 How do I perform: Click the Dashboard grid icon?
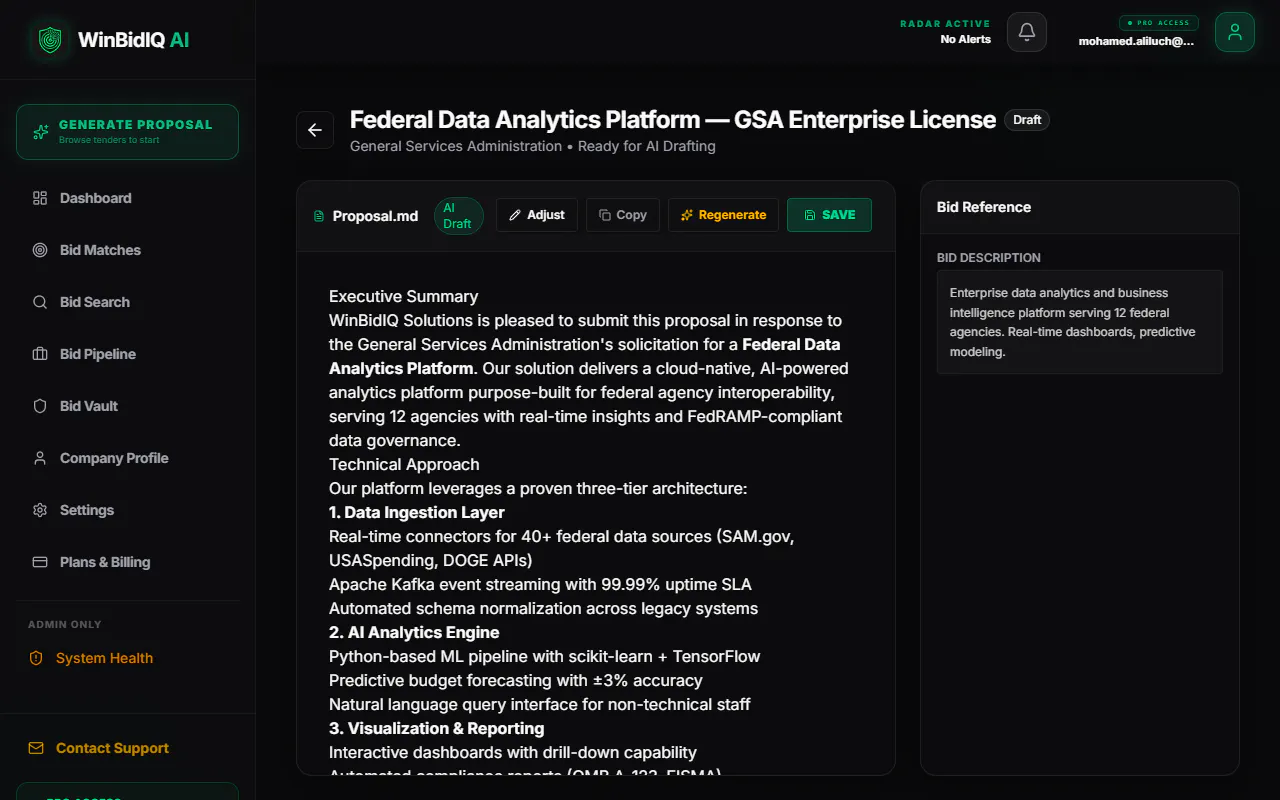click(40, 198)
